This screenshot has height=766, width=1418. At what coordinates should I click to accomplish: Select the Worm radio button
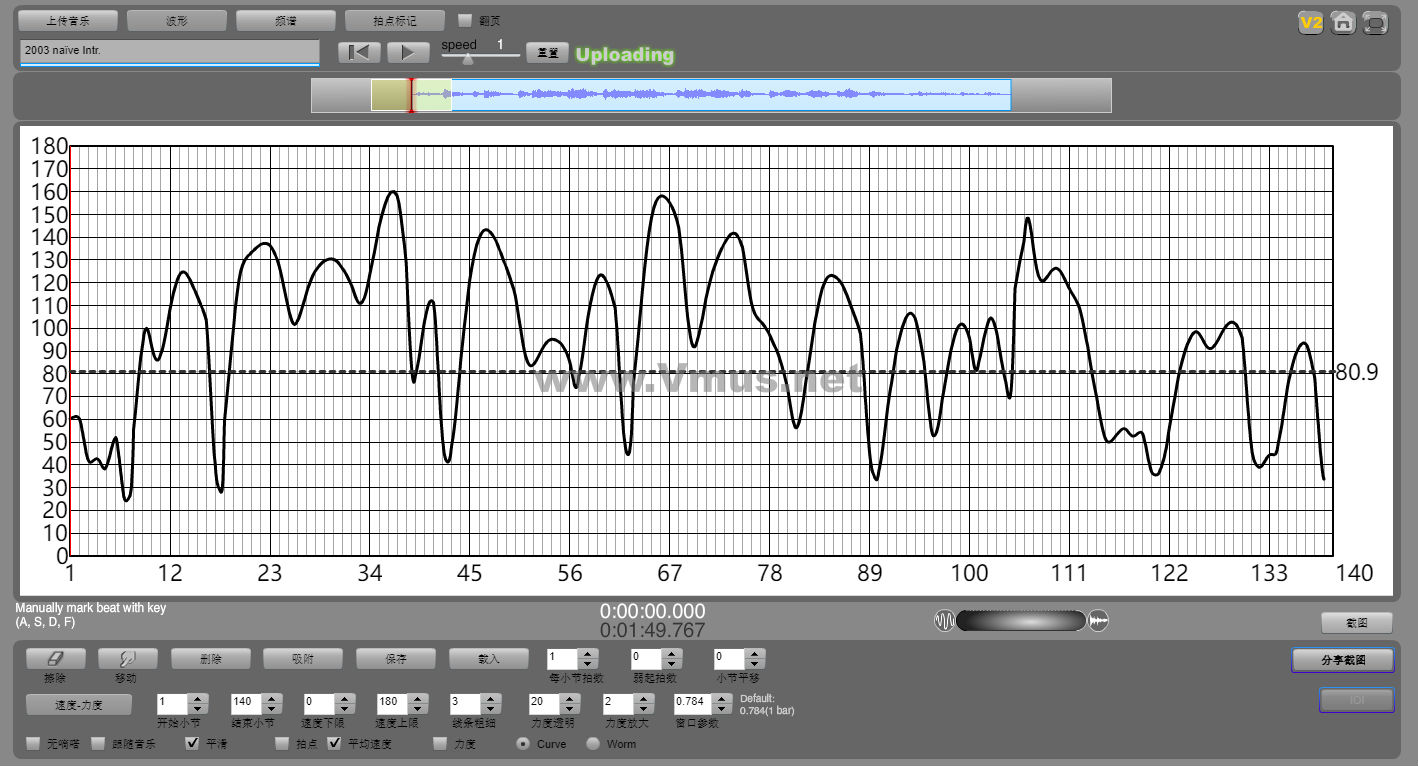tap(593, 743)
